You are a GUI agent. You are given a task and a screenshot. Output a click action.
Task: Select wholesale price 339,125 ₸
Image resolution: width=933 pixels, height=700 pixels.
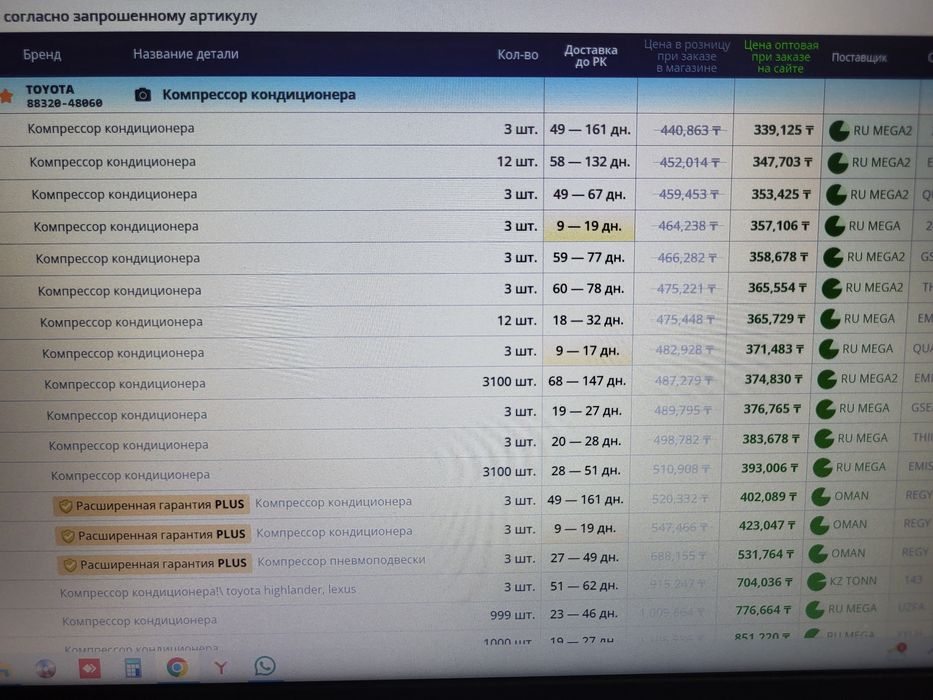pyautogui.click(x=783, y=130)
